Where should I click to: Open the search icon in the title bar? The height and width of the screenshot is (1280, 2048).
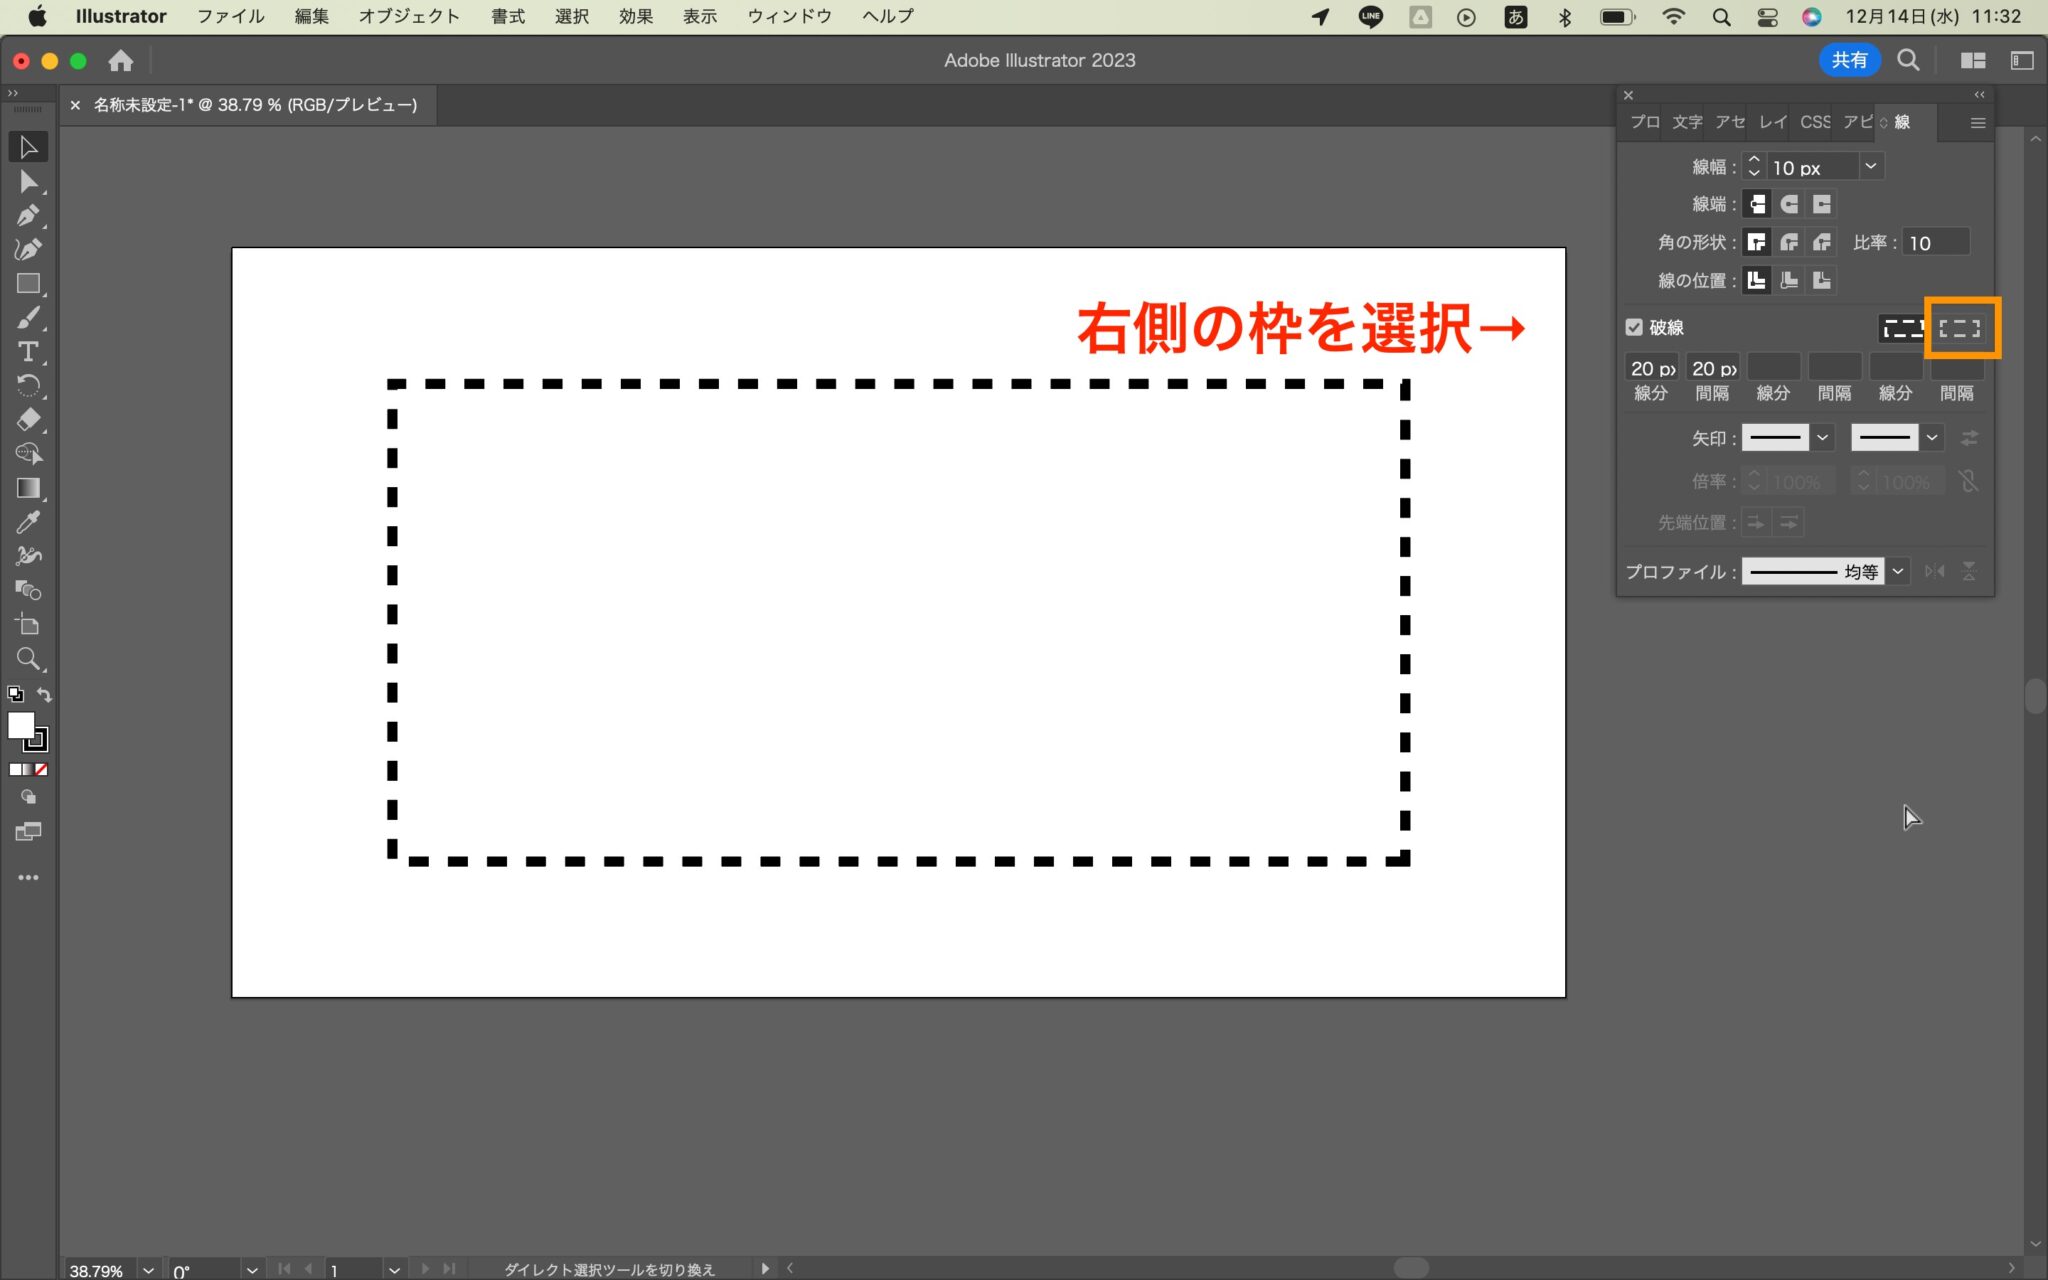(1908, 60)
